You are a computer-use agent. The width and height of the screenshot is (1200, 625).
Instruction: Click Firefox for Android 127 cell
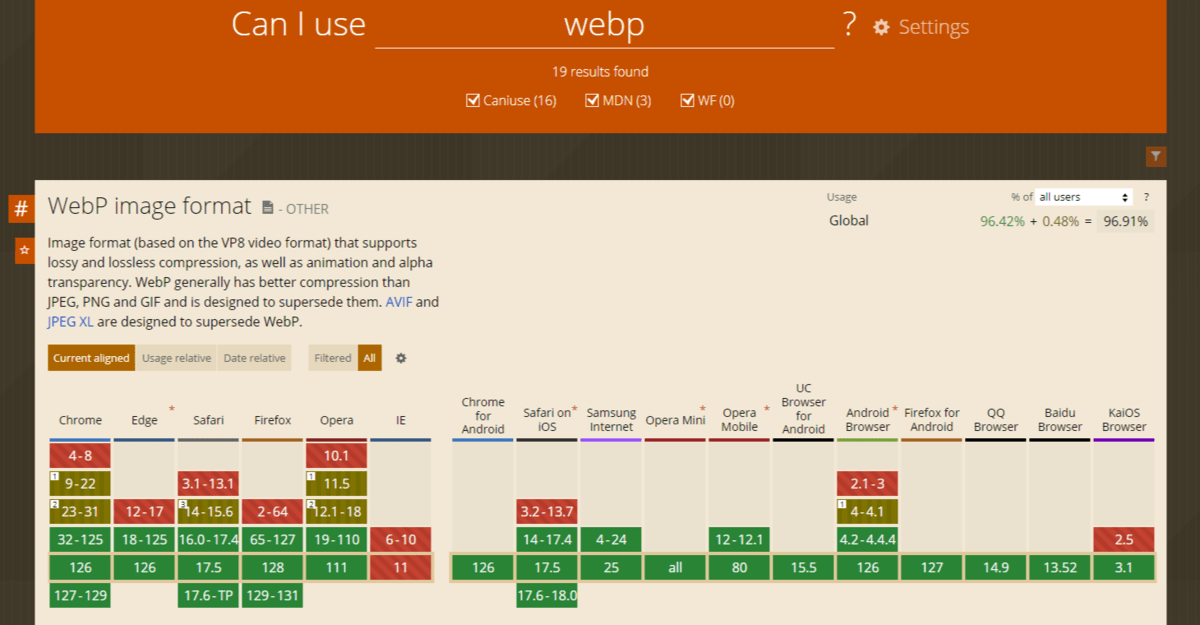click(932, 568)
